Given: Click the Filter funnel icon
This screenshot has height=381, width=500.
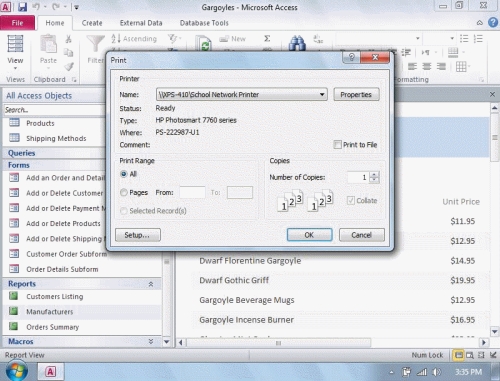Looking at the screenshot, I should point(95,44).
